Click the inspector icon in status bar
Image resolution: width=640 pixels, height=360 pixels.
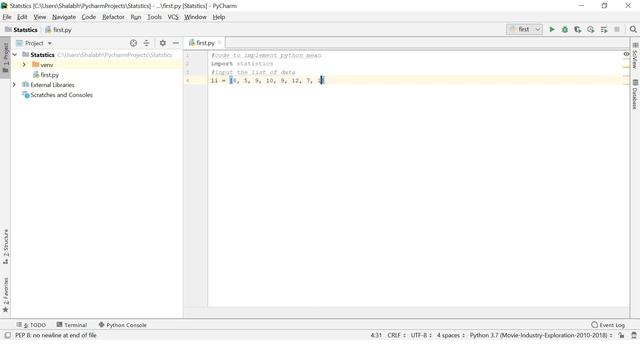pos(634,335)
